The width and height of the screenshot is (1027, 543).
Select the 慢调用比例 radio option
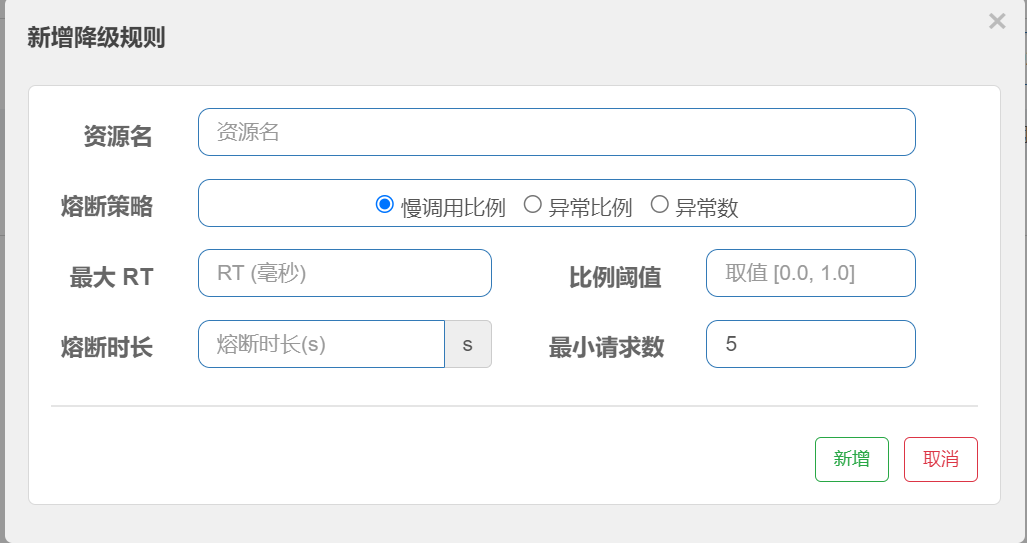pos(384,204)
